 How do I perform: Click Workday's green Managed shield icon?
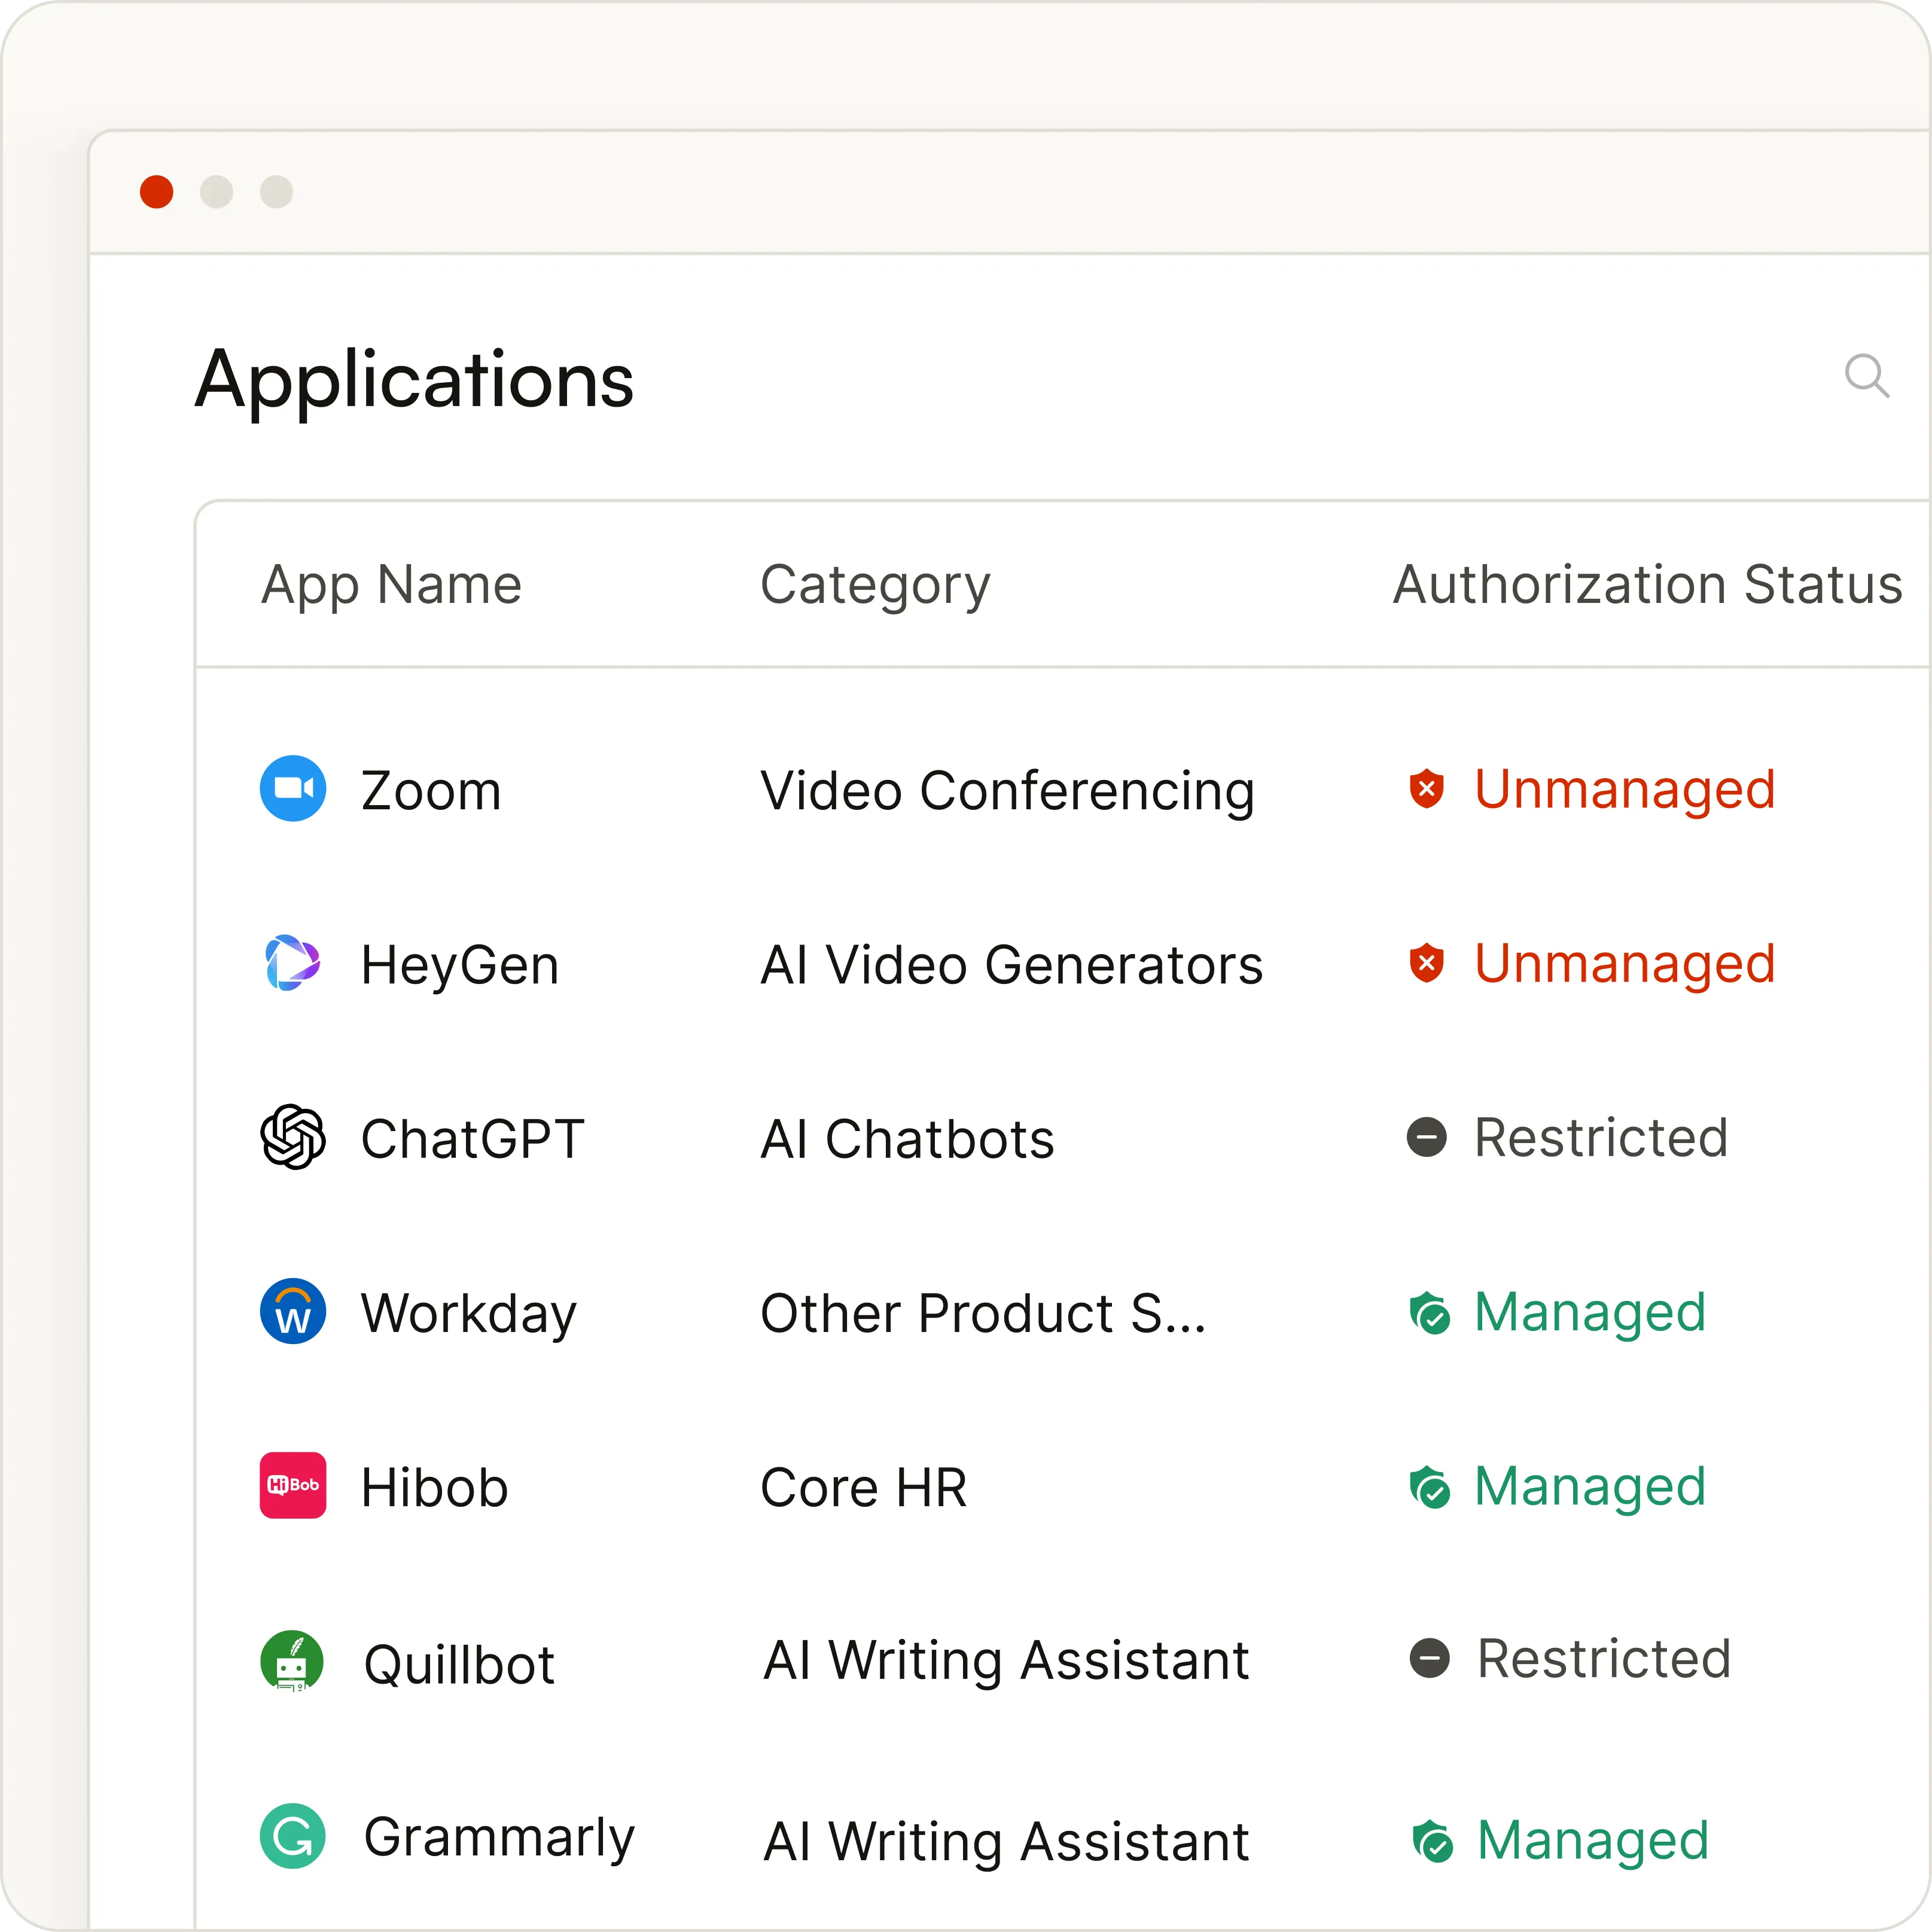[x=1429, y=1312]
